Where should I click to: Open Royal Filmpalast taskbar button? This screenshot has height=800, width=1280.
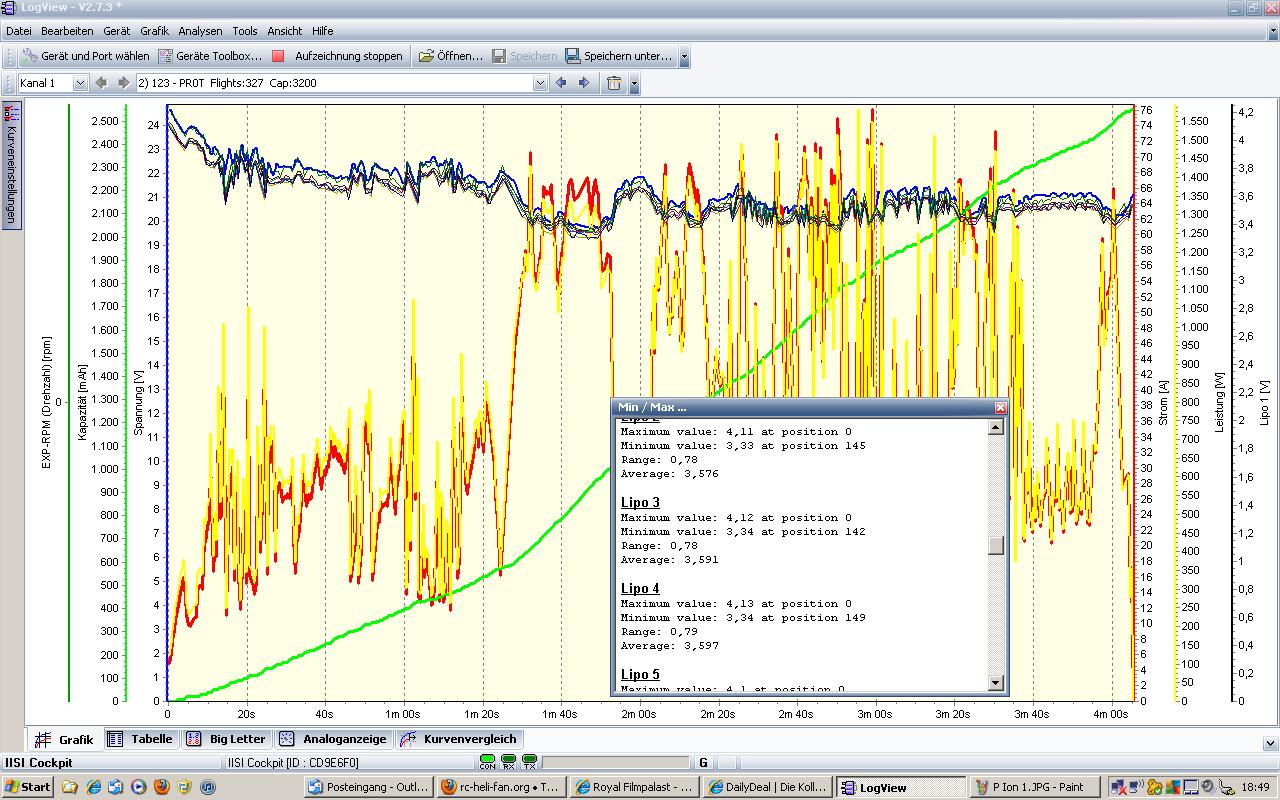(634, 787)
